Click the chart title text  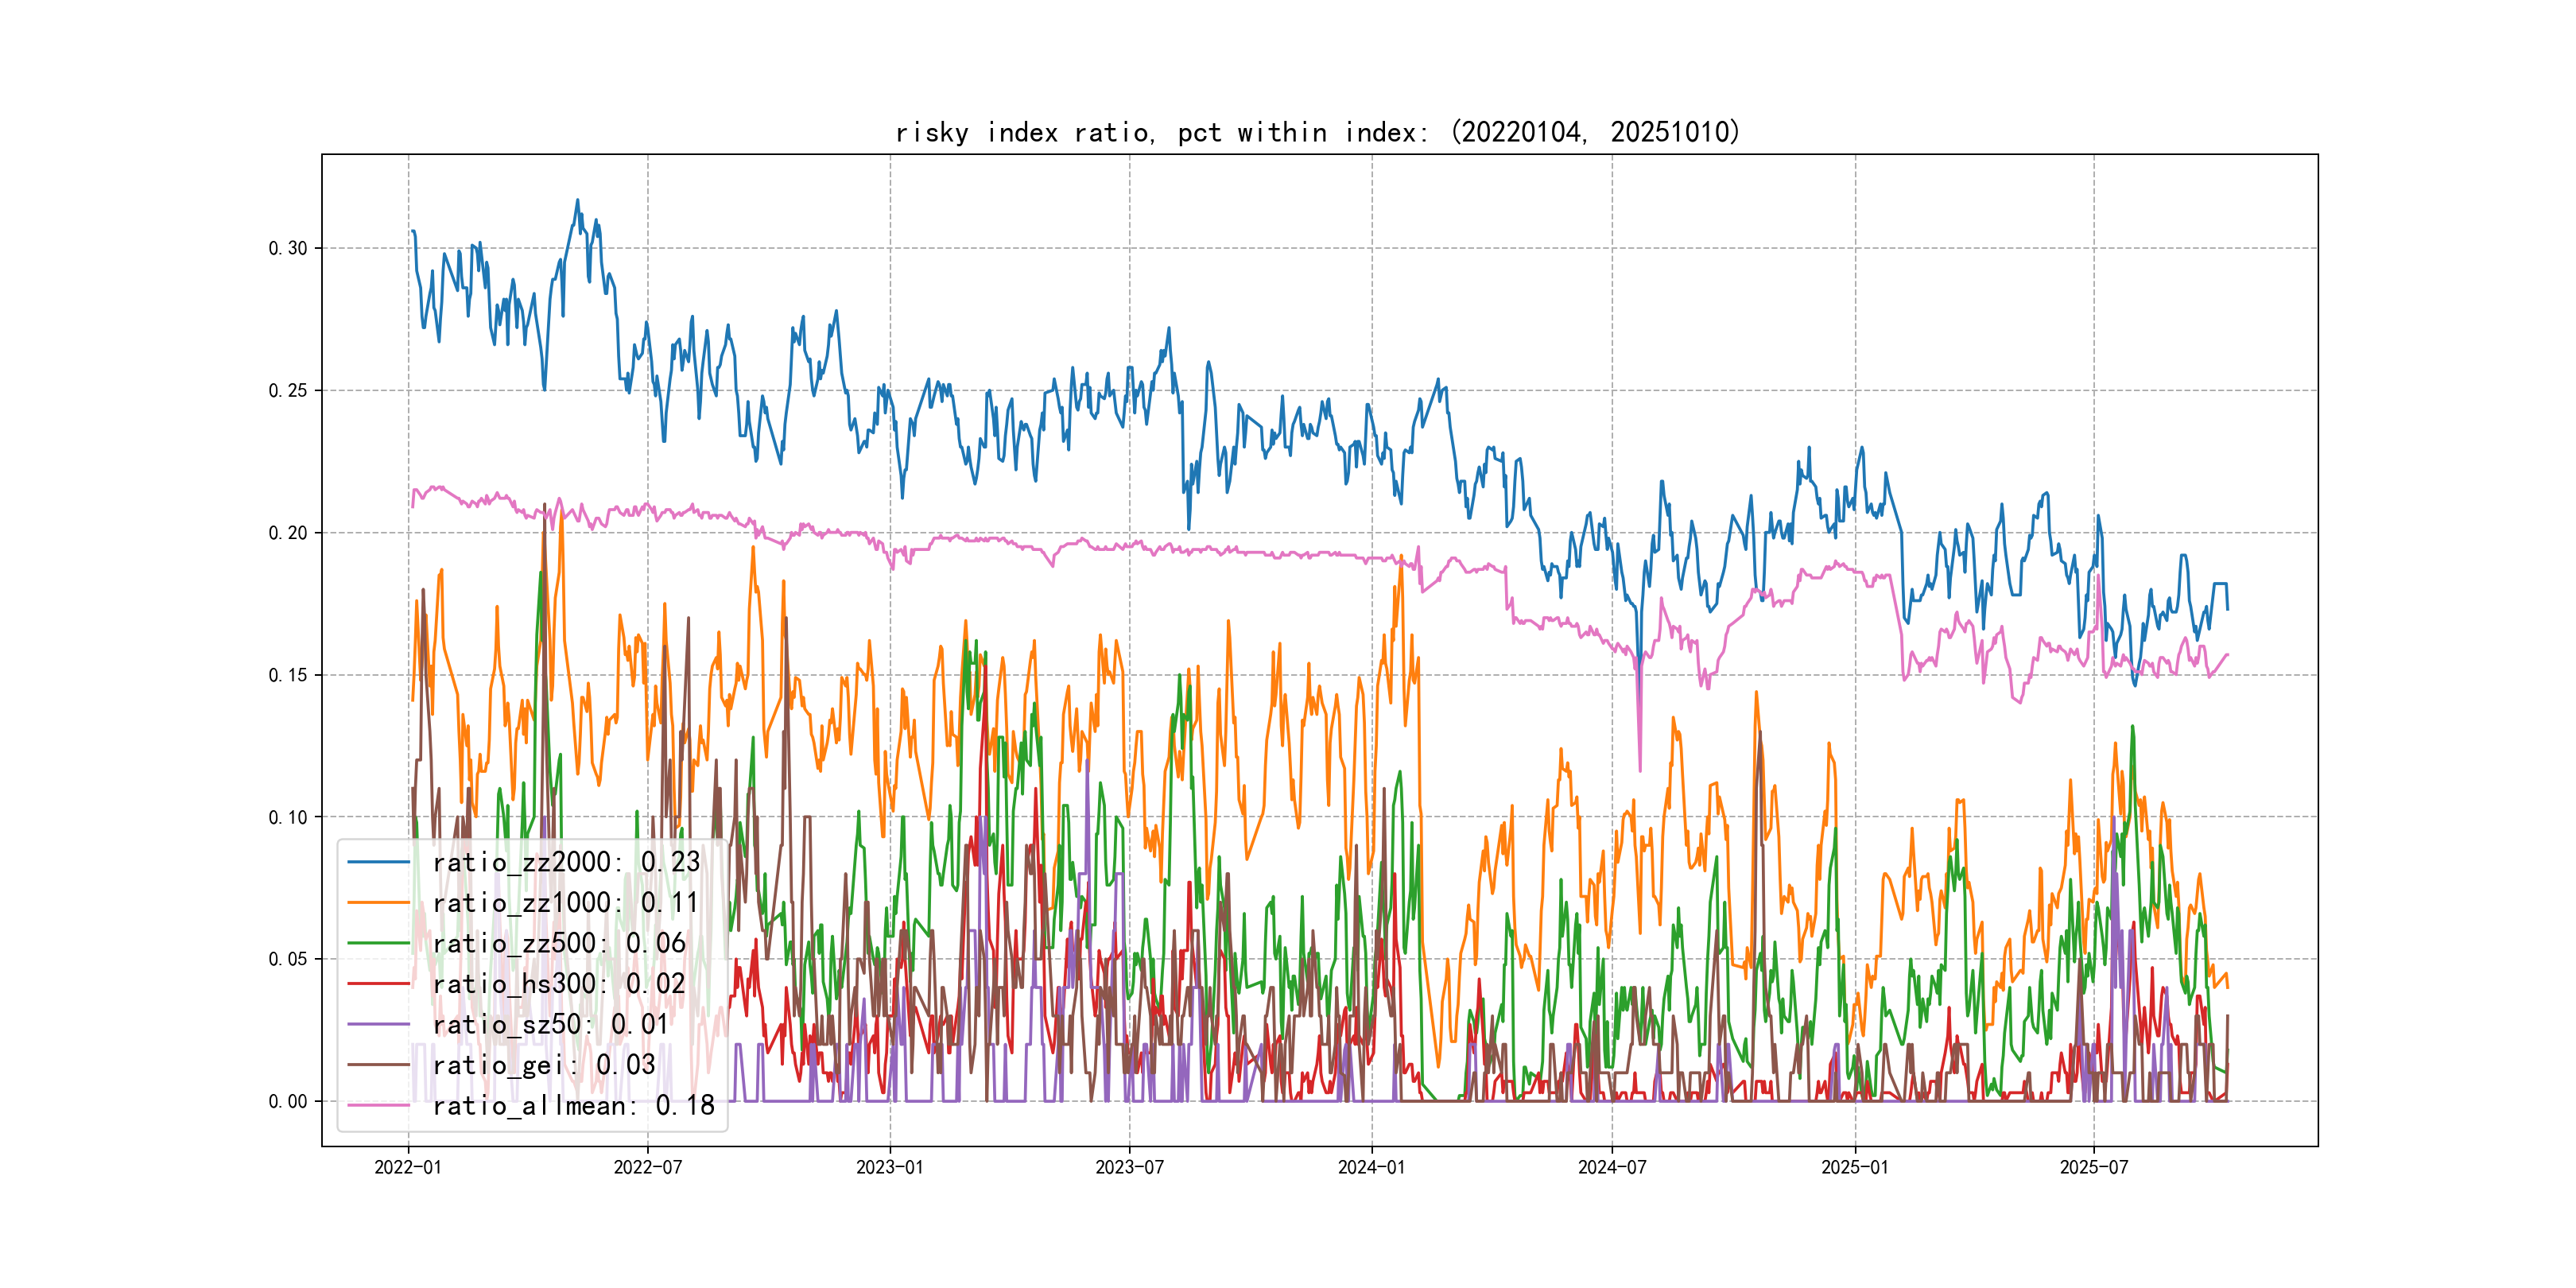click(1317, 132)
